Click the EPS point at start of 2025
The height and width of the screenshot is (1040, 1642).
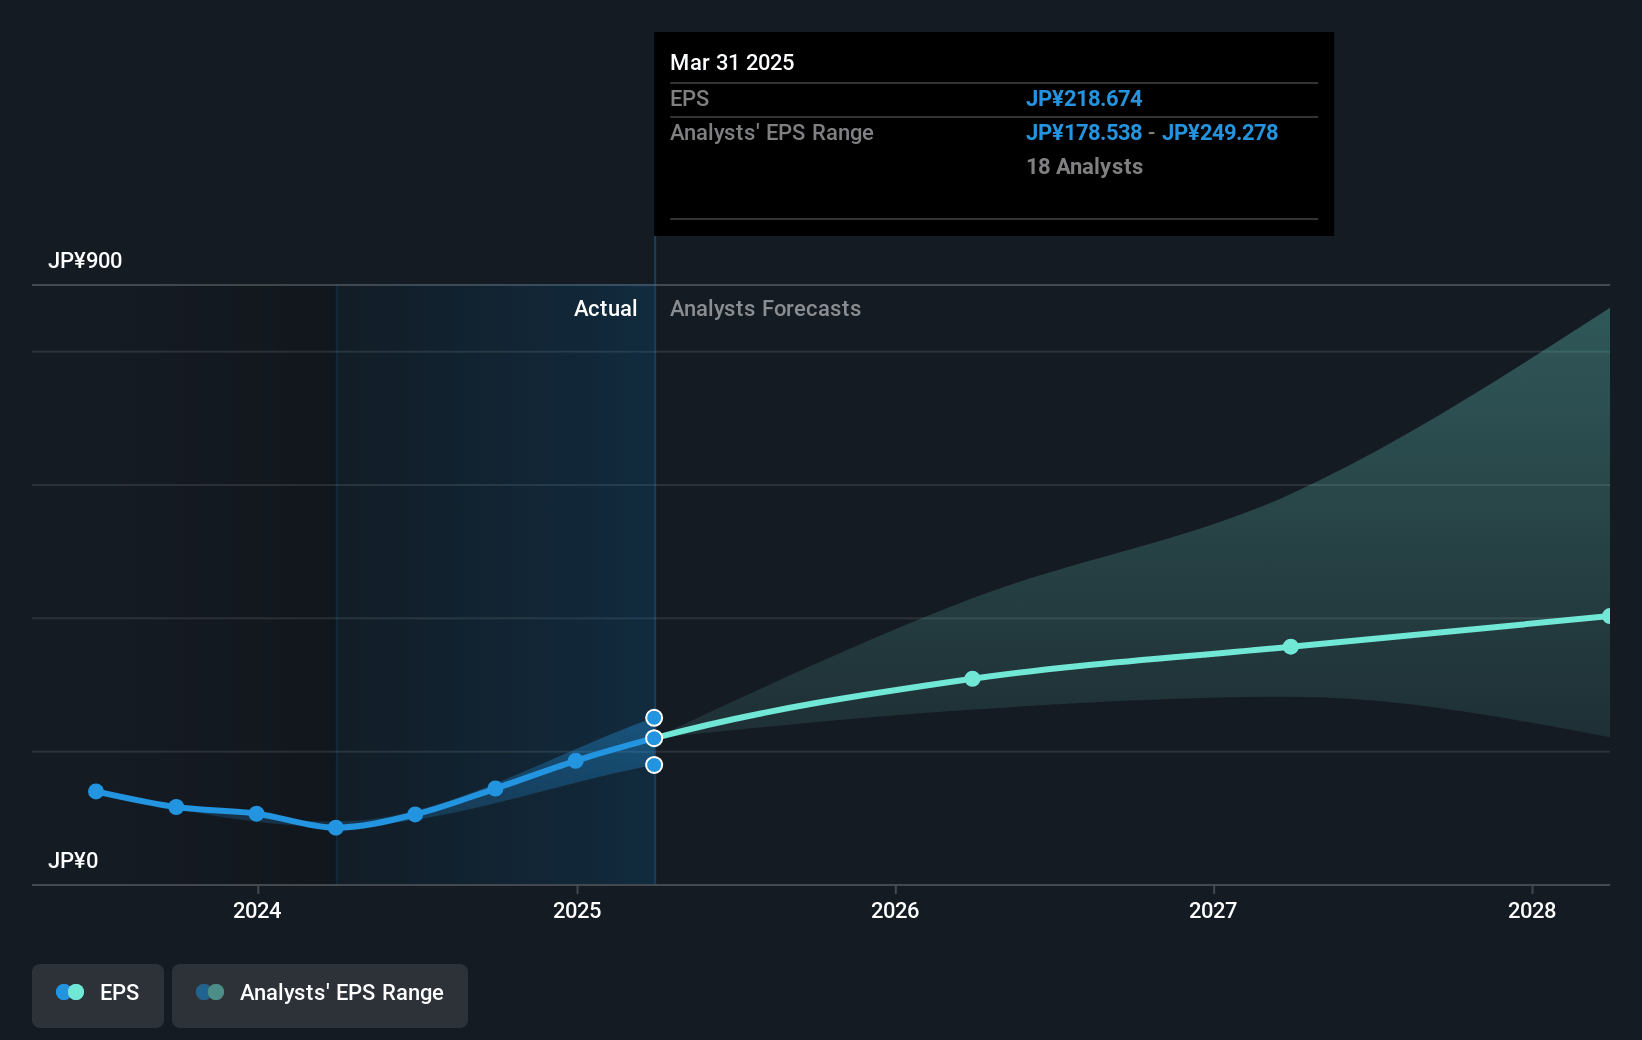click(x=576, y=761)
